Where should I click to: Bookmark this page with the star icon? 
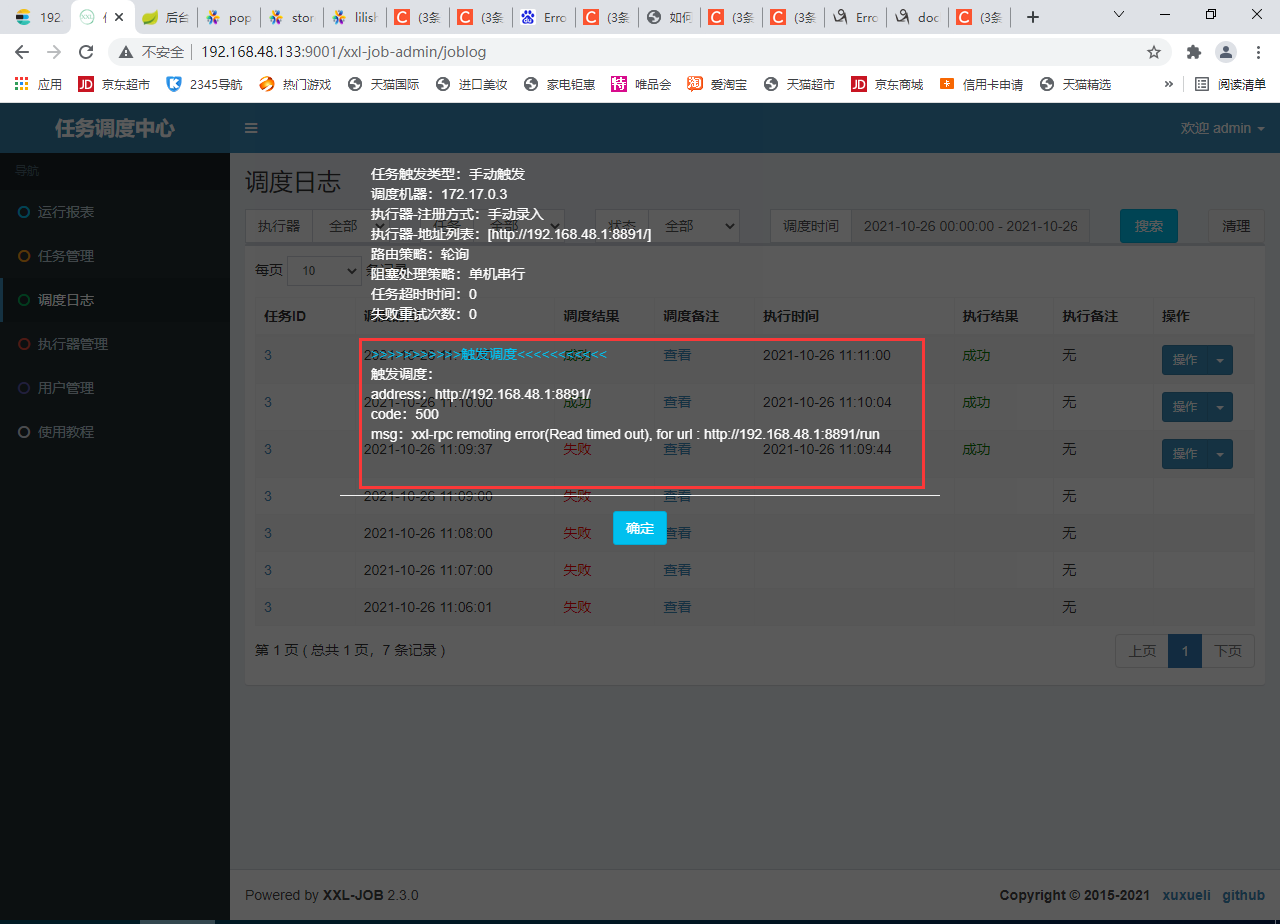1154,52
